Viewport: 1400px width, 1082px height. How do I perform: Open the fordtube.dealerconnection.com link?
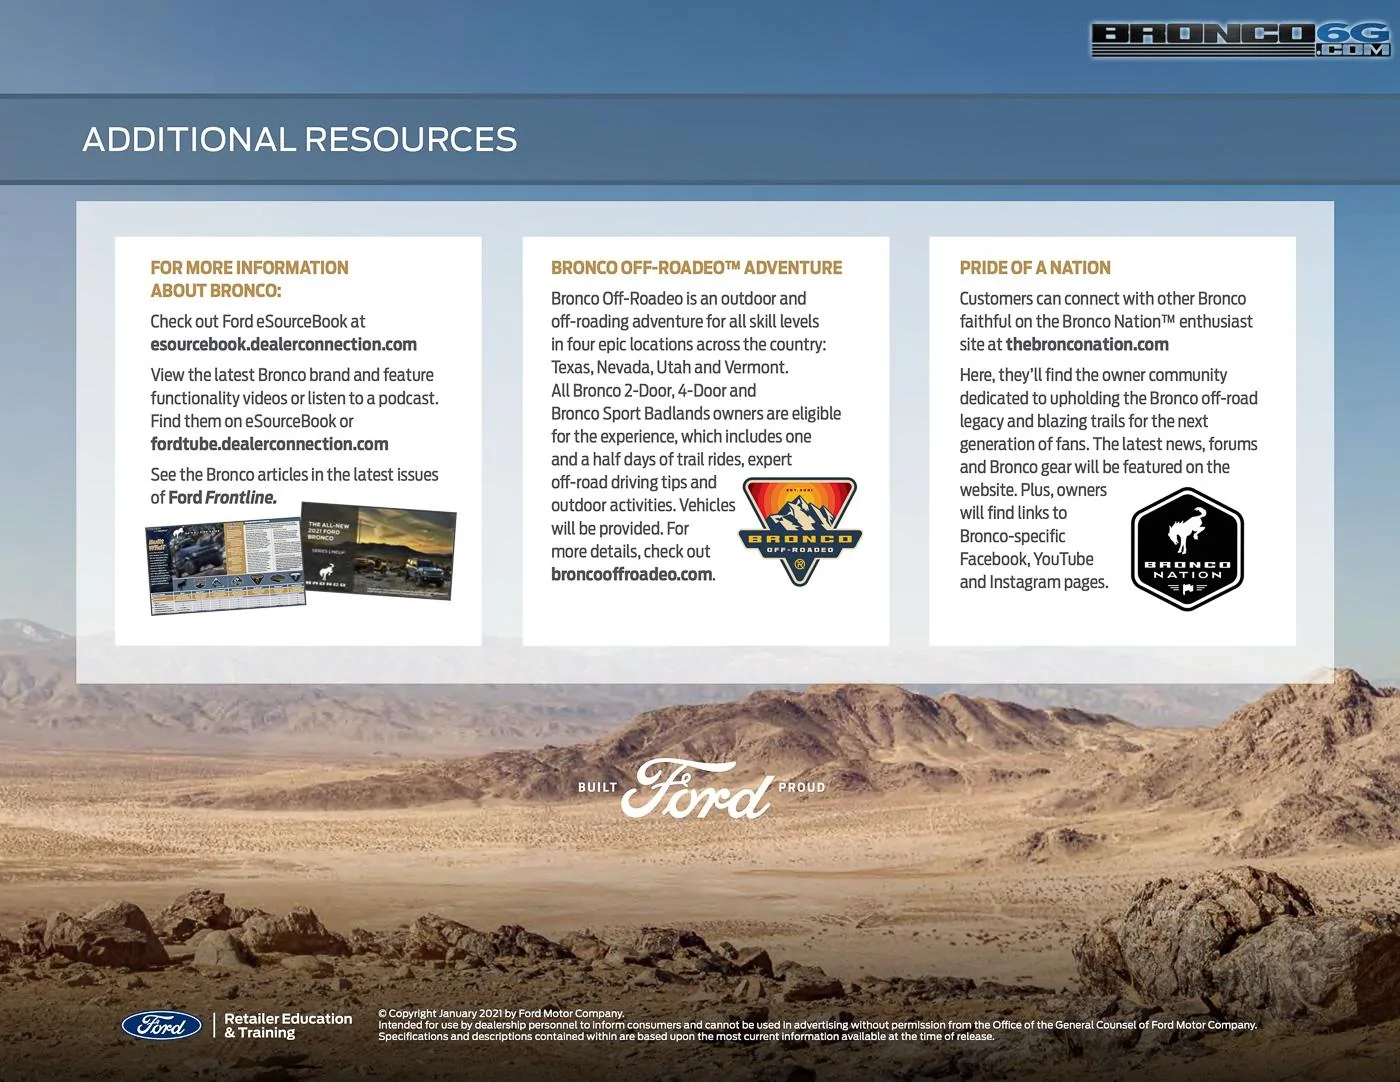point(269,444)
